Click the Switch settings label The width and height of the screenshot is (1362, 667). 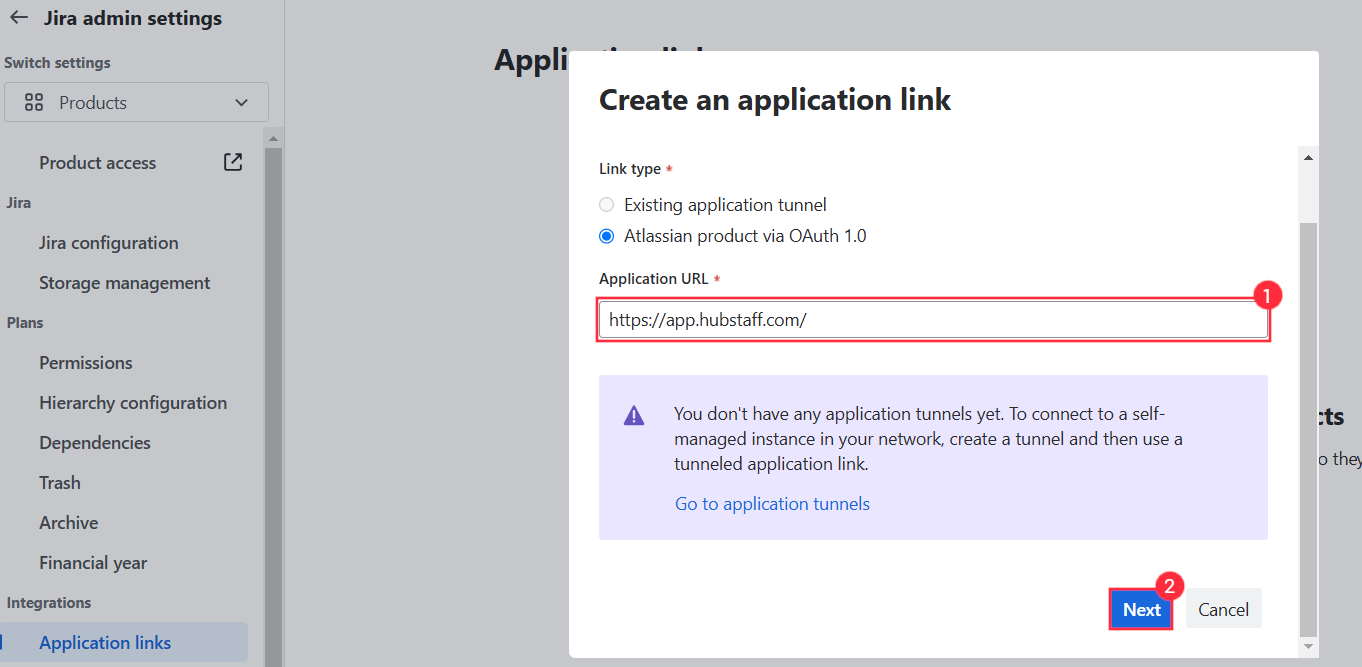tap(57, 63)
